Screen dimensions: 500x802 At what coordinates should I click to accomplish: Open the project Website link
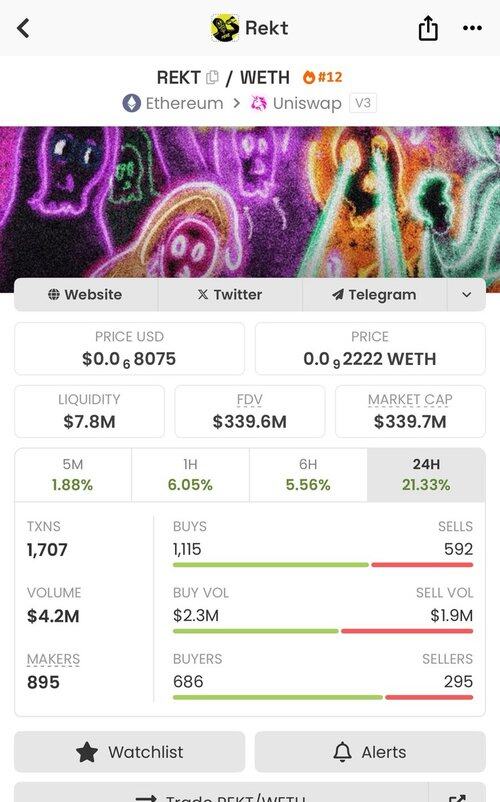coord(86,295)
